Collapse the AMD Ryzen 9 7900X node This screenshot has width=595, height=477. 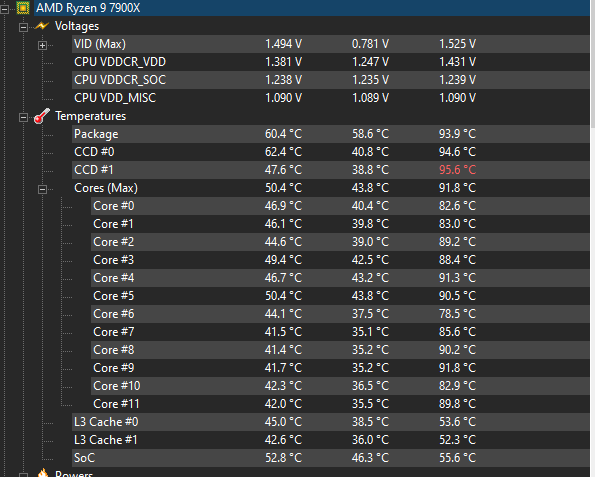coord(5,9)
